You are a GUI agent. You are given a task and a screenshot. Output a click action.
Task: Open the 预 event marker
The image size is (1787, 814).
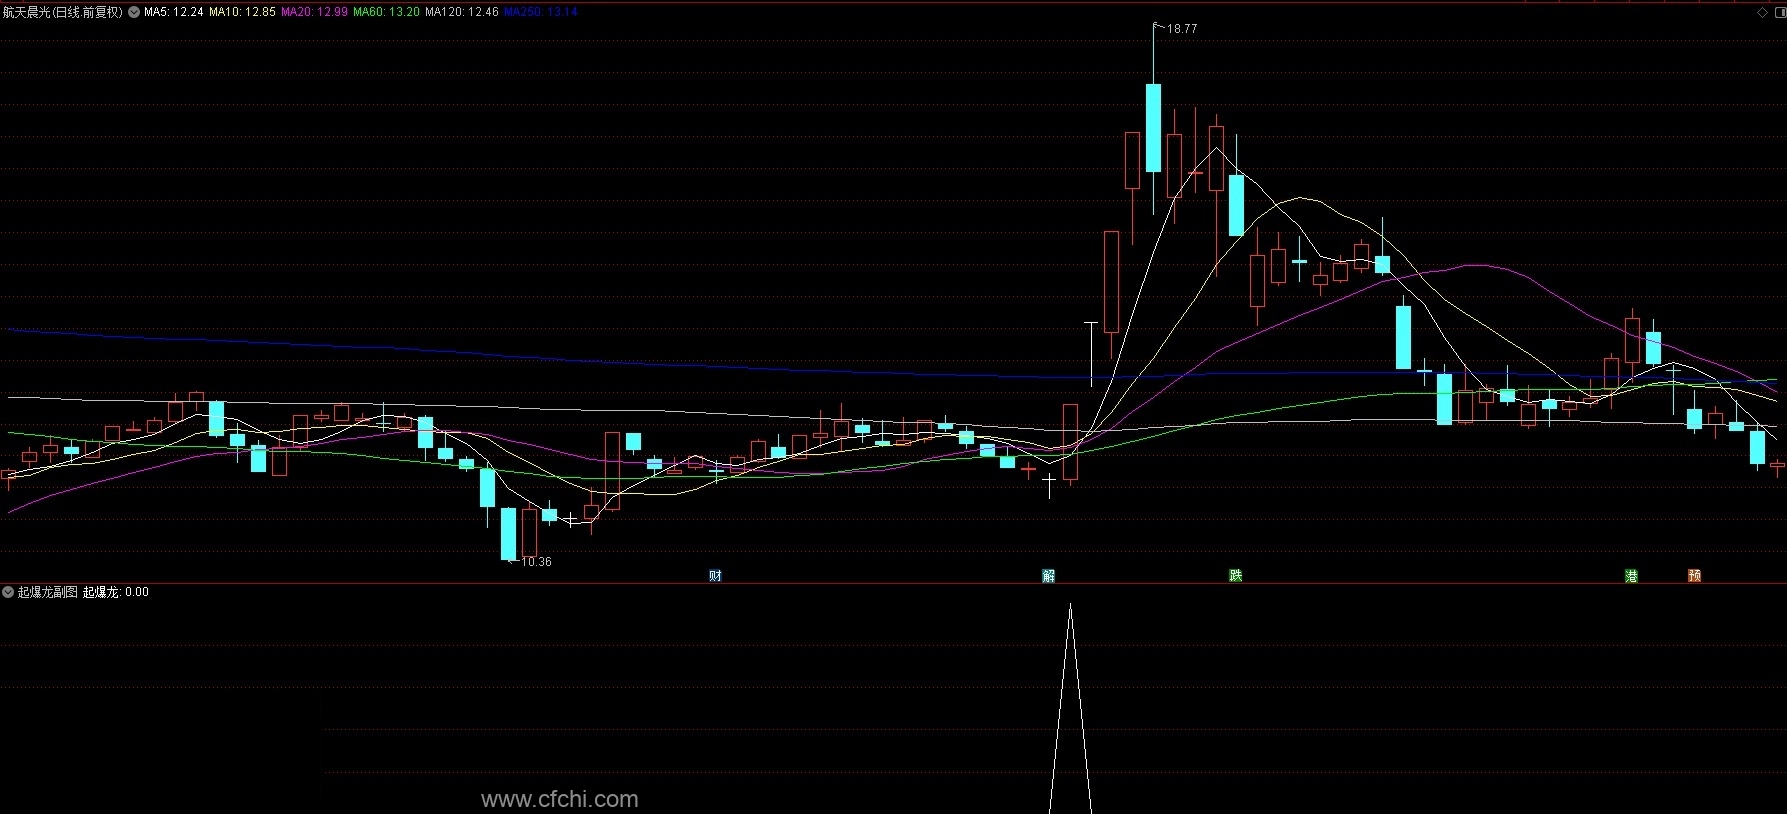pyautogui.click(x=1694, y=575)
